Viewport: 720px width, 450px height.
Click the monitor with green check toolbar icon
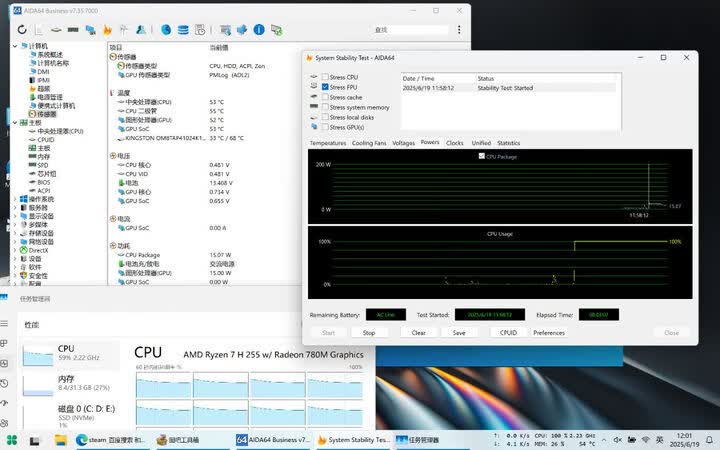tap(276, 30)
